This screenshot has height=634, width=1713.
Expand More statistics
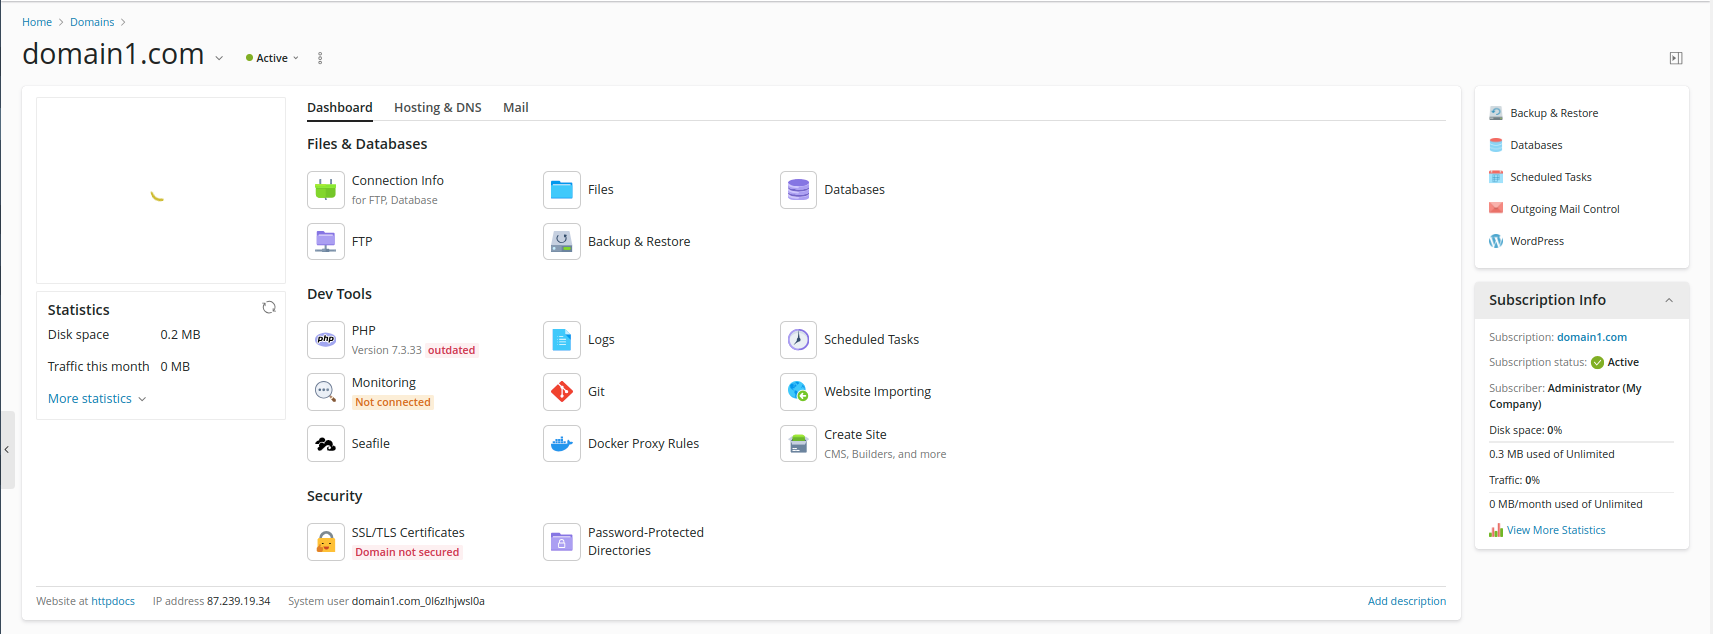point(97,399)
